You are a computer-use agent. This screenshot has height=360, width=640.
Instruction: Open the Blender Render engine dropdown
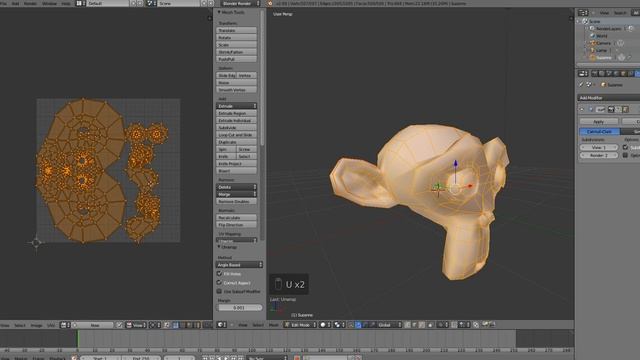(240, 3)
